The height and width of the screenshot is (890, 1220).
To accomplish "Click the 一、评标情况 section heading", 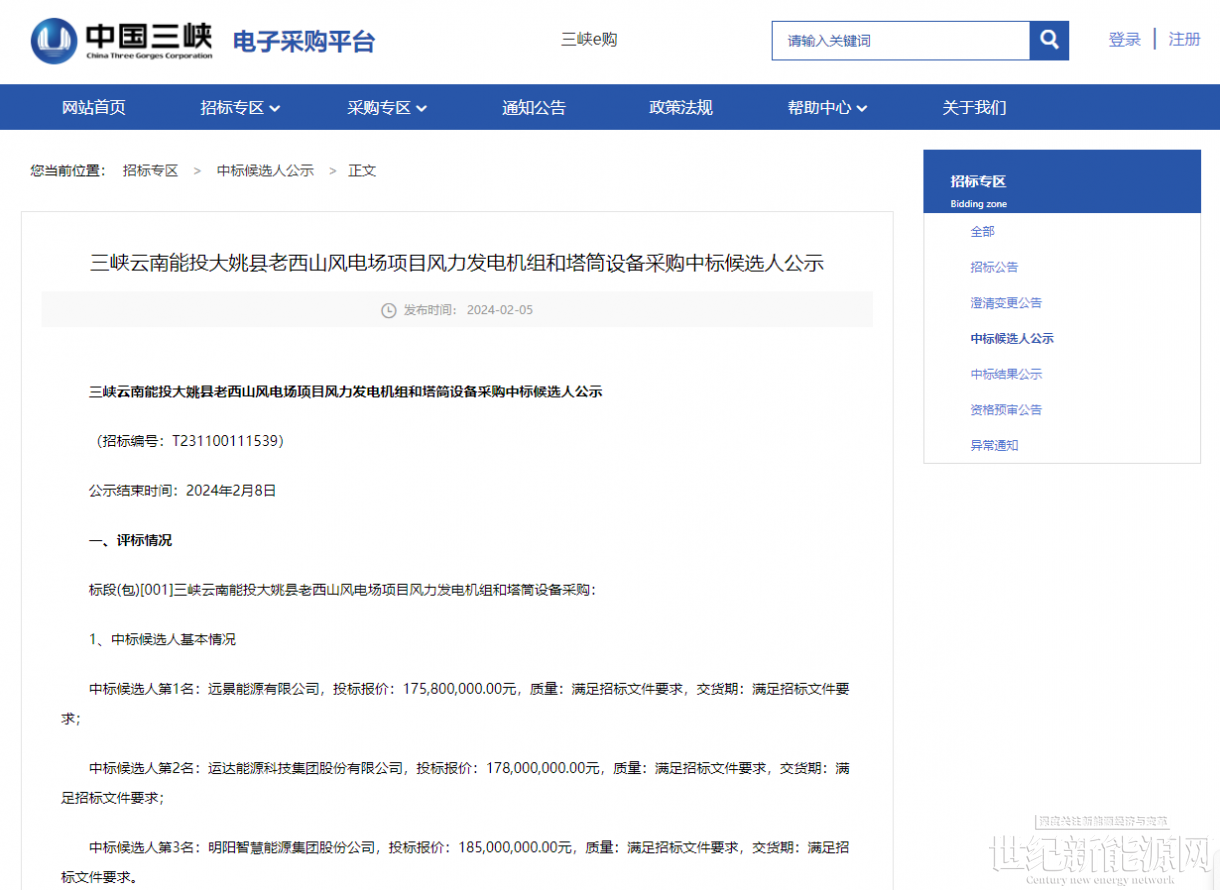I will click(x=130, y=541).
